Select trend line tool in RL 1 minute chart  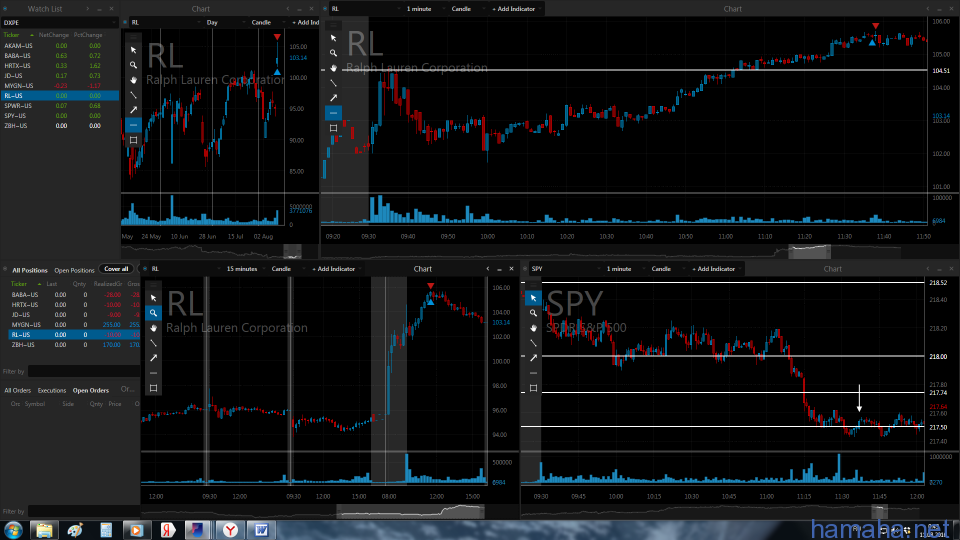[x=334, y=83]
